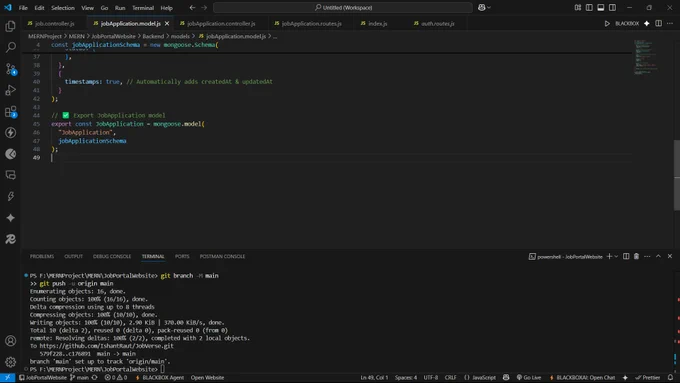This screenshot has height=383, width=680.
Task: Run code with the play icon
Action: 607,23
